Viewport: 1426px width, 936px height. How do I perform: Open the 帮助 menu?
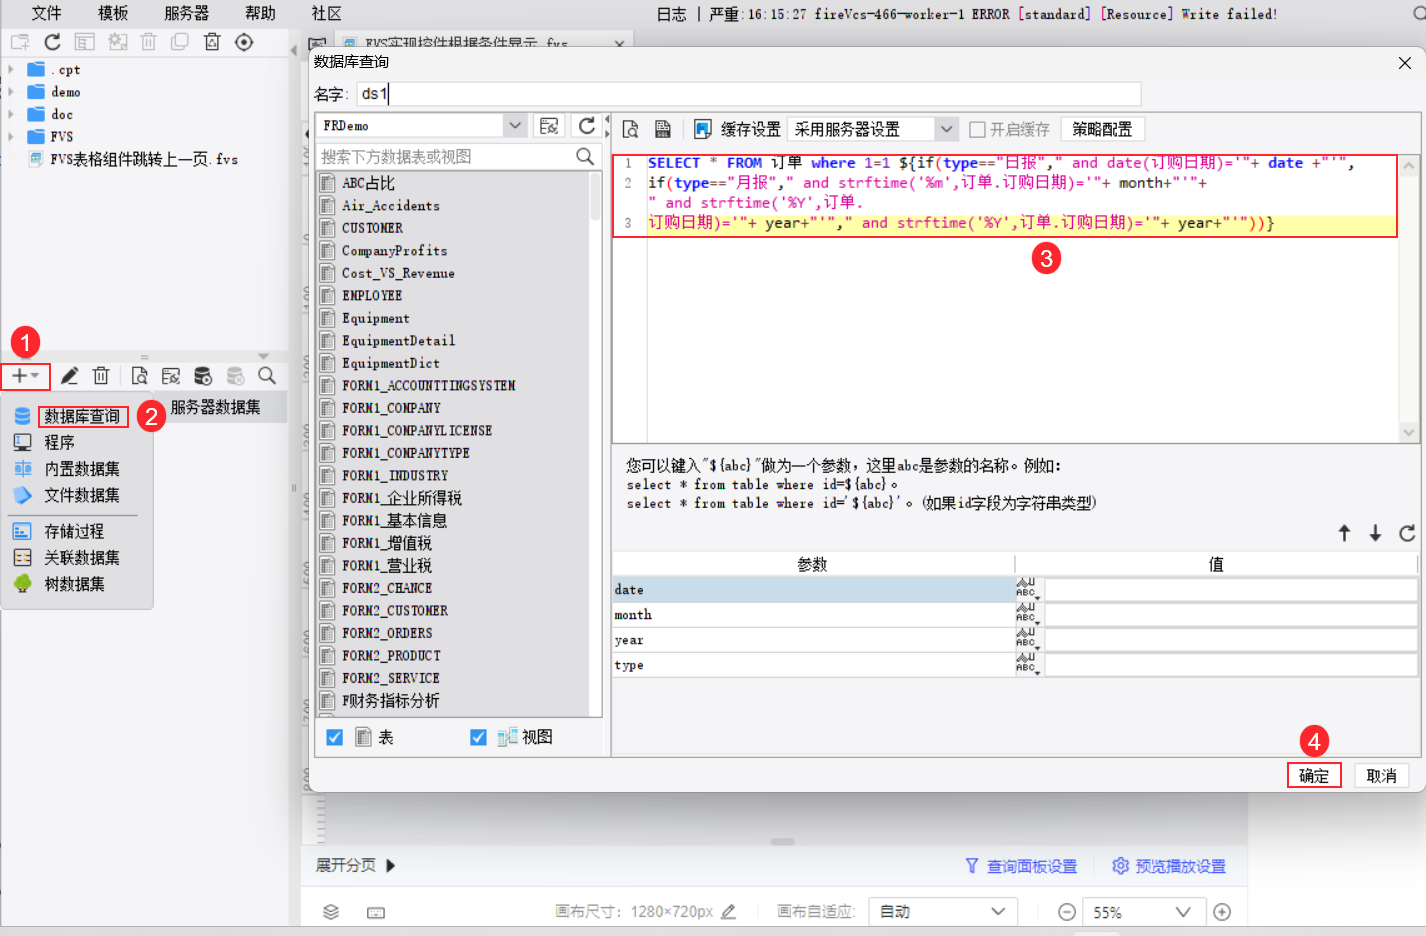coord(260,13)
